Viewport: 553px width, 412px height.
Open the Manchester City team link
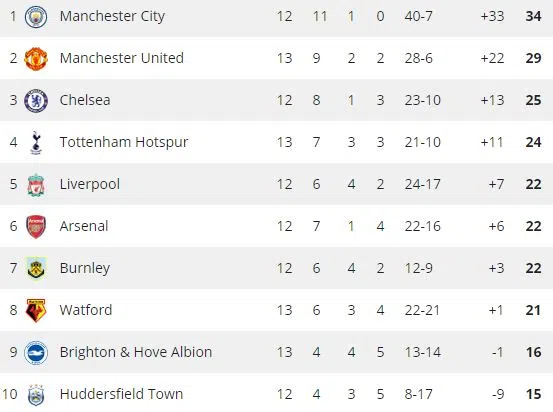pyautogui.click(x=112, y=17)
